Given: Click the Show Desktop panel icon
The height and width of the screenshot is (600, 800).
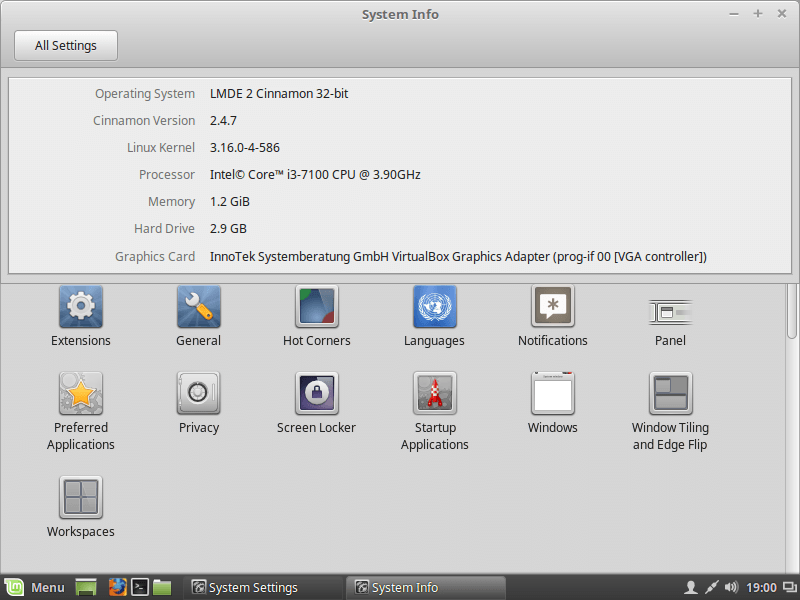Looking at the screenshot, I should 86,587.
